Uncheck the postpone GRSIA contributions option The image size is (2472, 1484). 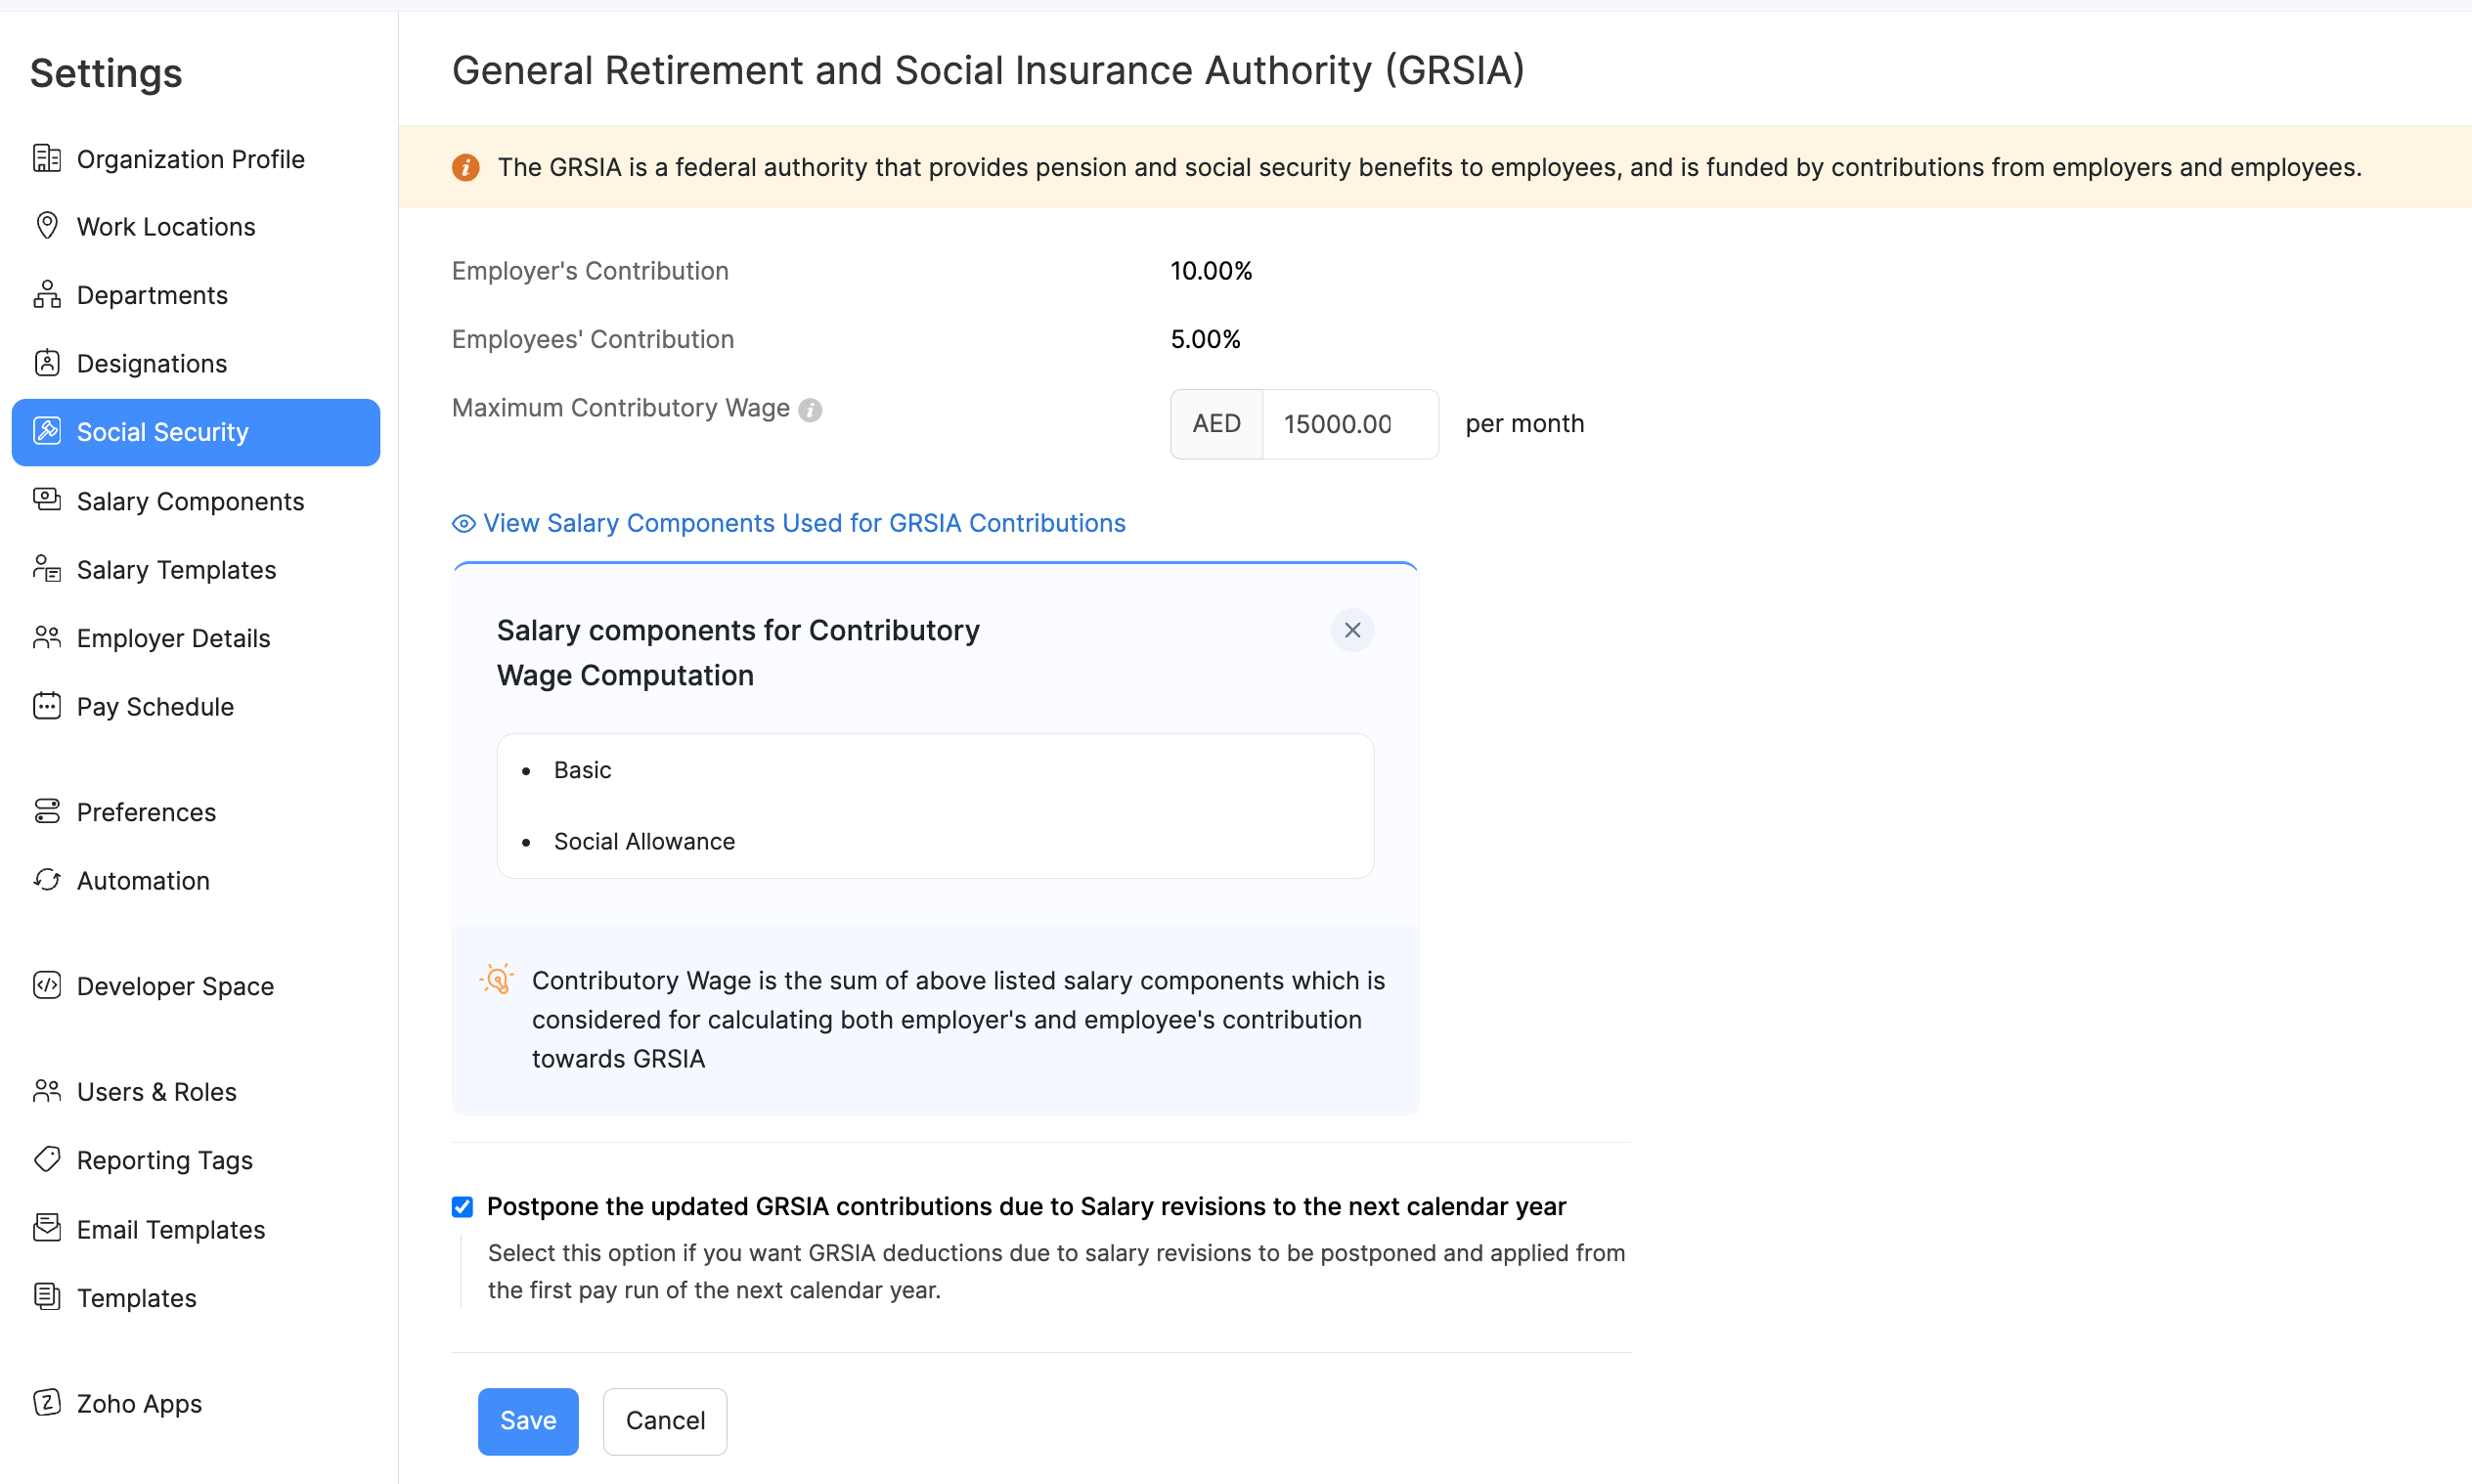[462, 1206]
